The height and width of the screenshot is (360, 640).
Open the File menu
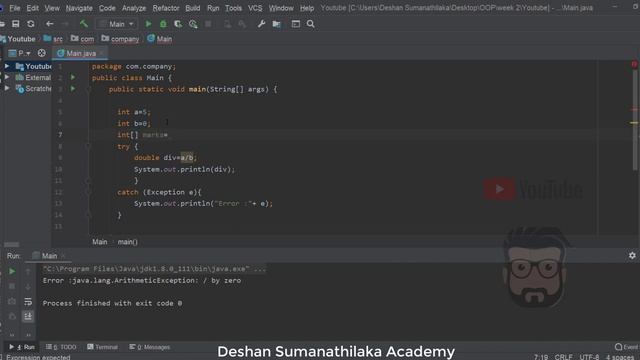tap(15, 8)
